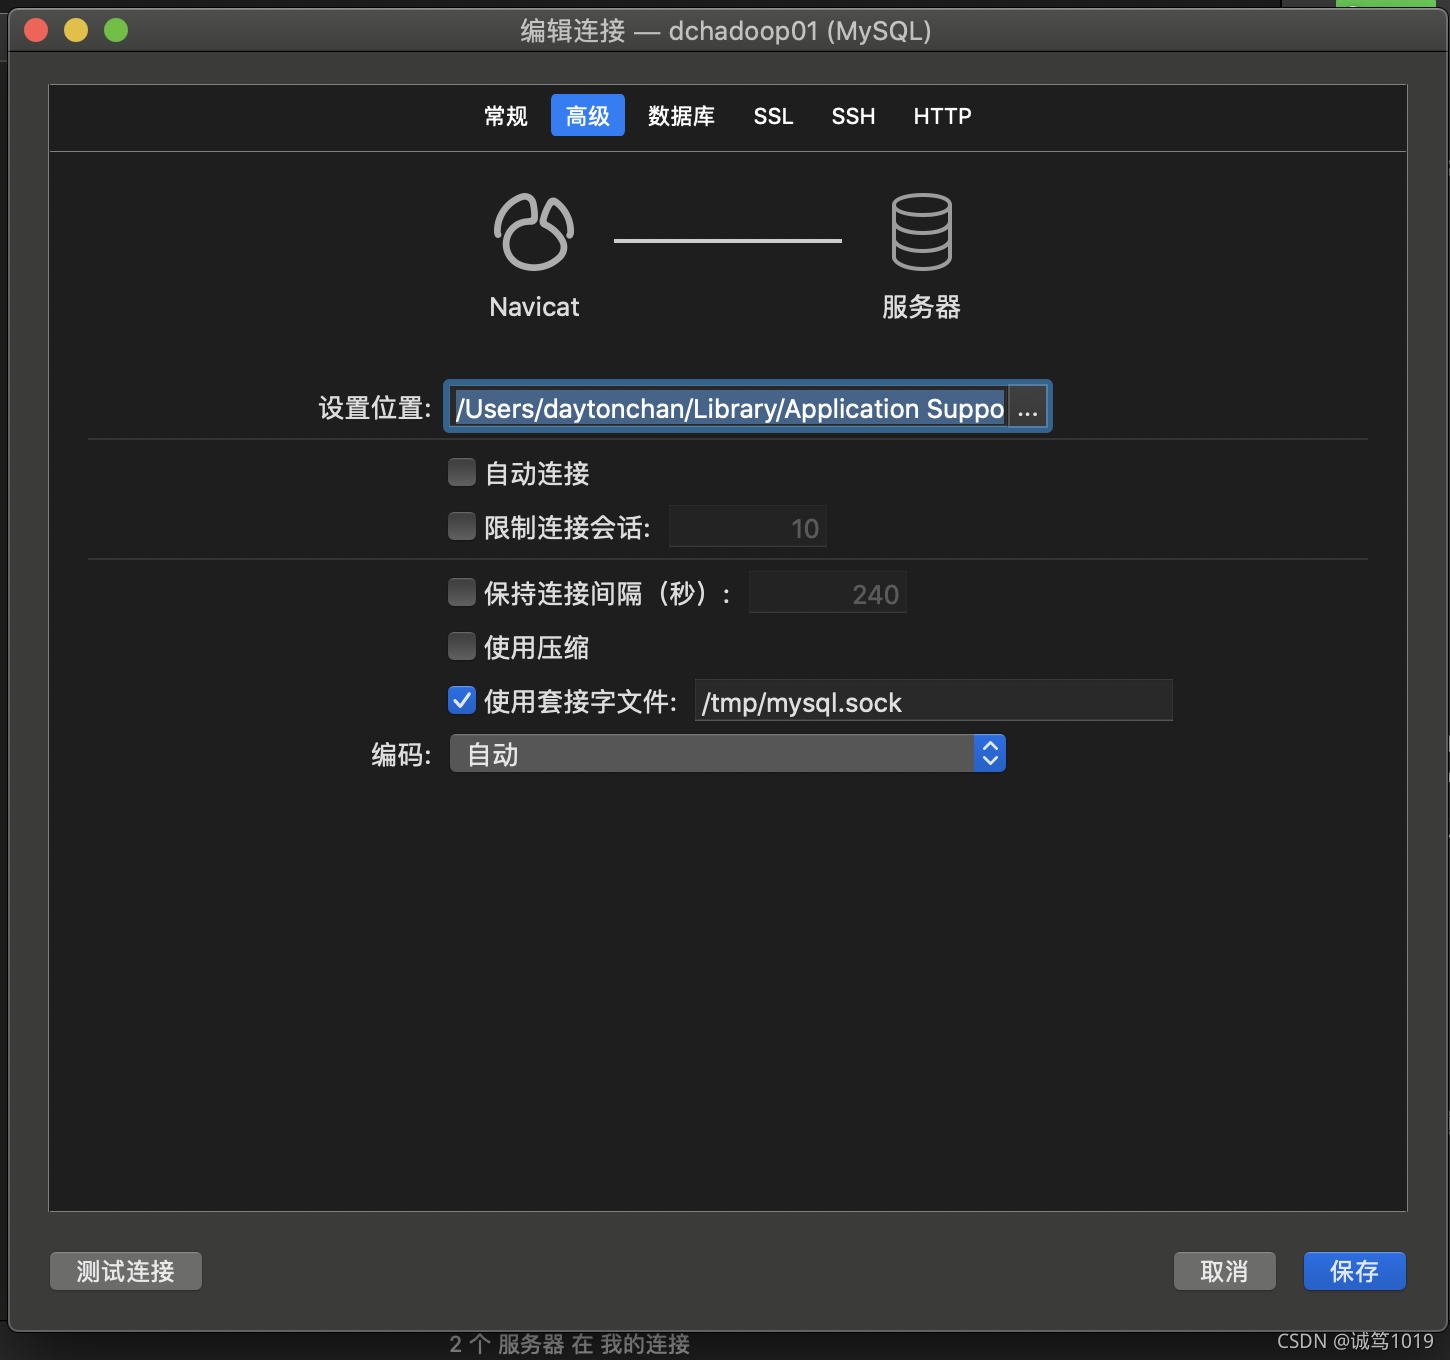Close the edit connection window
1450x1360 pixels.
pos(37,31)
